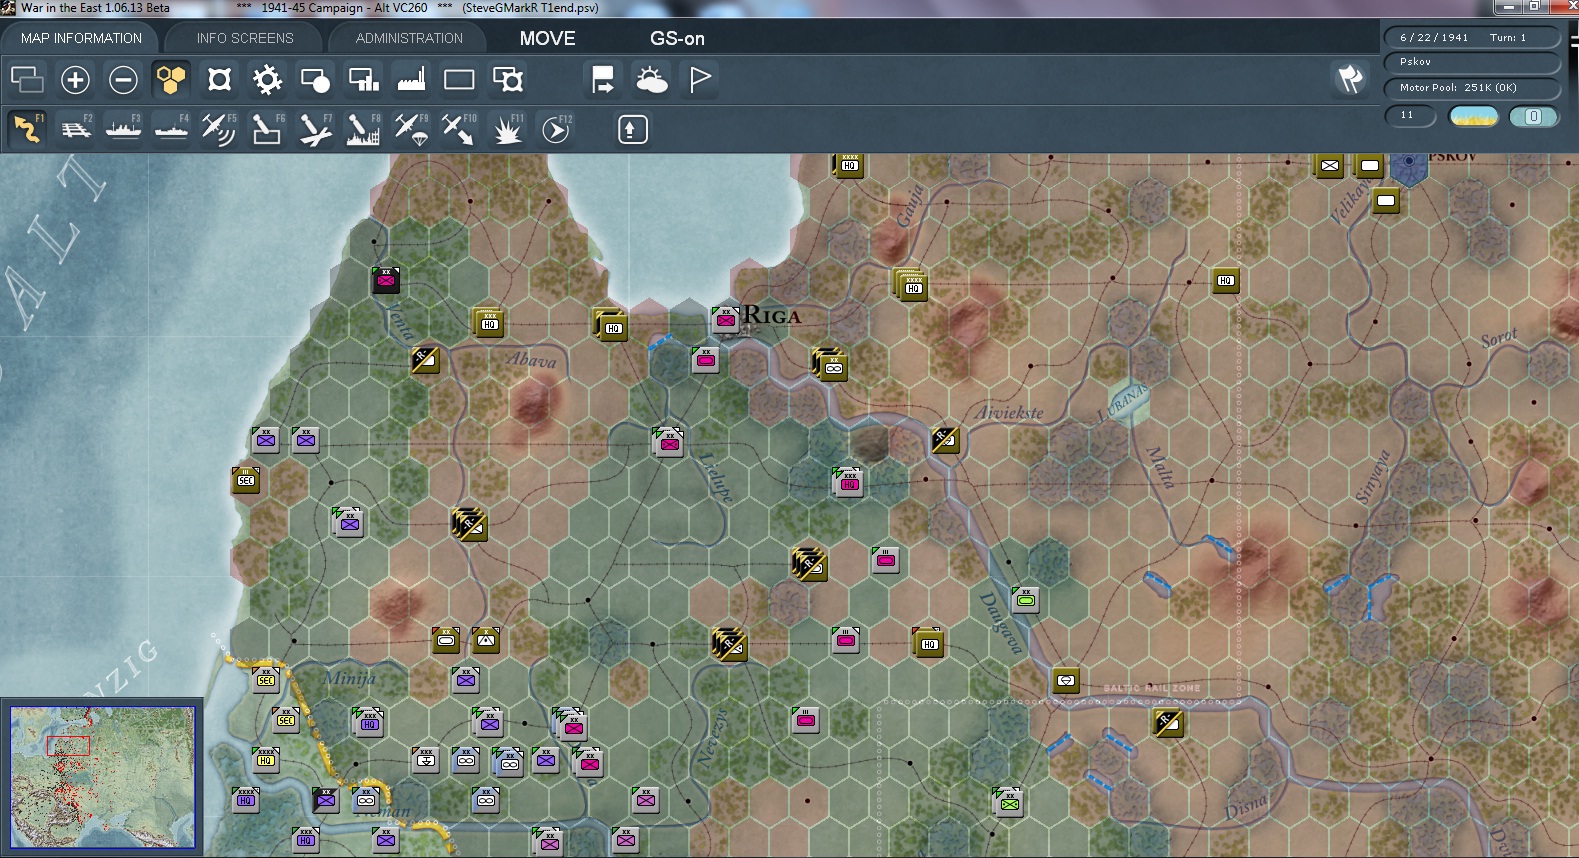Select the black-backed pink unit near Venta
Viewport: 1579px width, 858px height.
(386, 280)
